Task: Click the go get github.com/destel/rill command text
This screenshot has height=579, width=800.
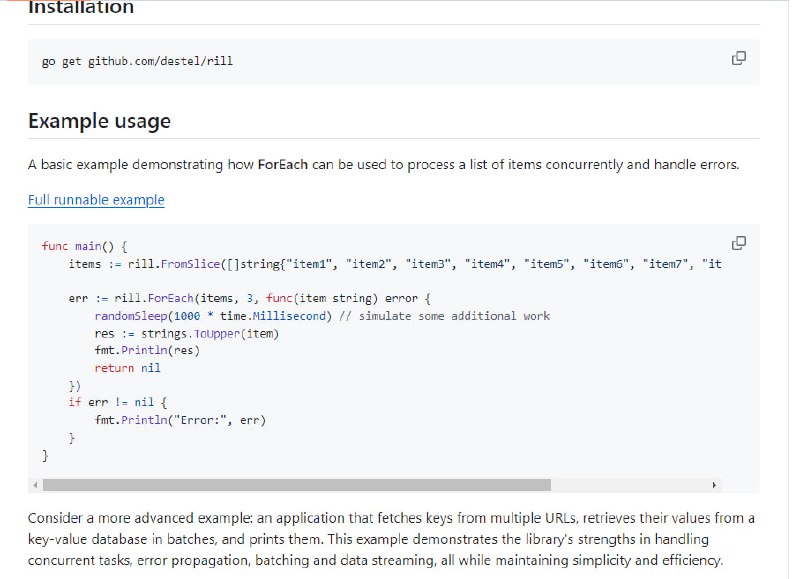Action: (137, 61)
